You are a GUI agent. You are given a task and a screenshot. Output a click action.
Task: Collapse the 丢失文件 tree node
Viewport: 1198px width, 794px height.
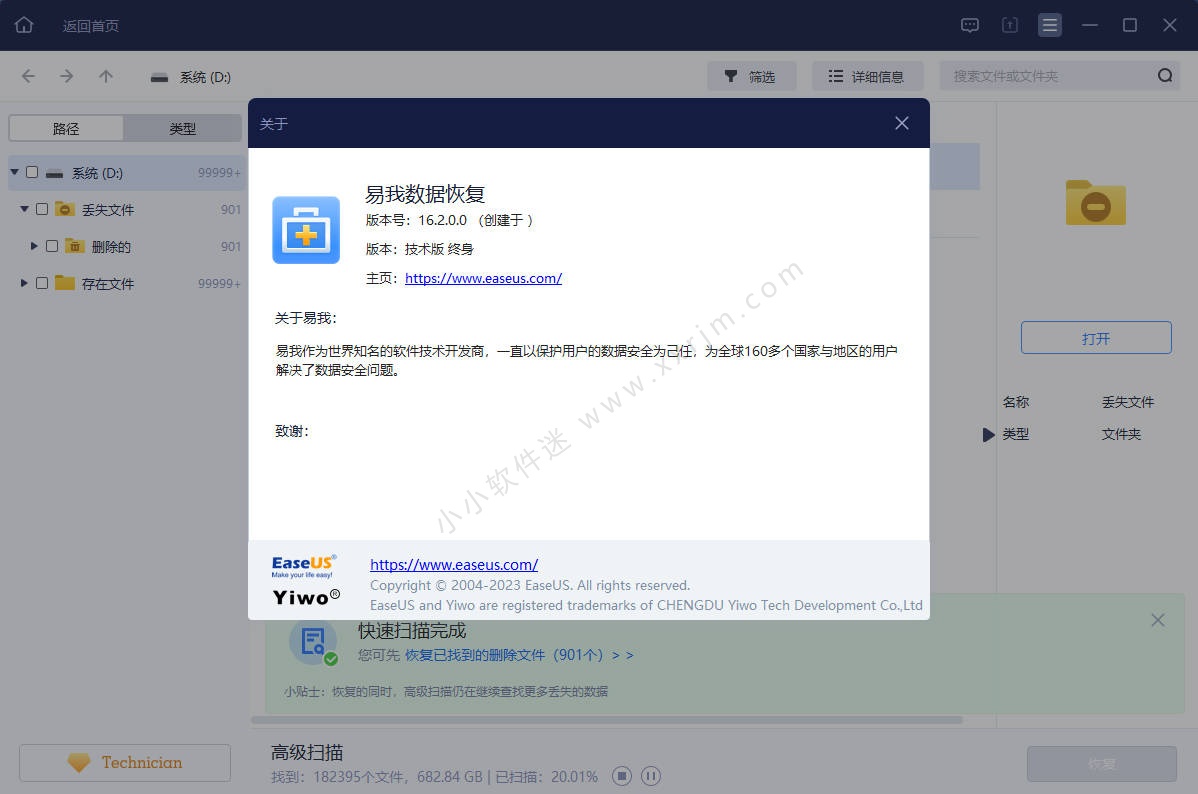[x=24, y=209]
